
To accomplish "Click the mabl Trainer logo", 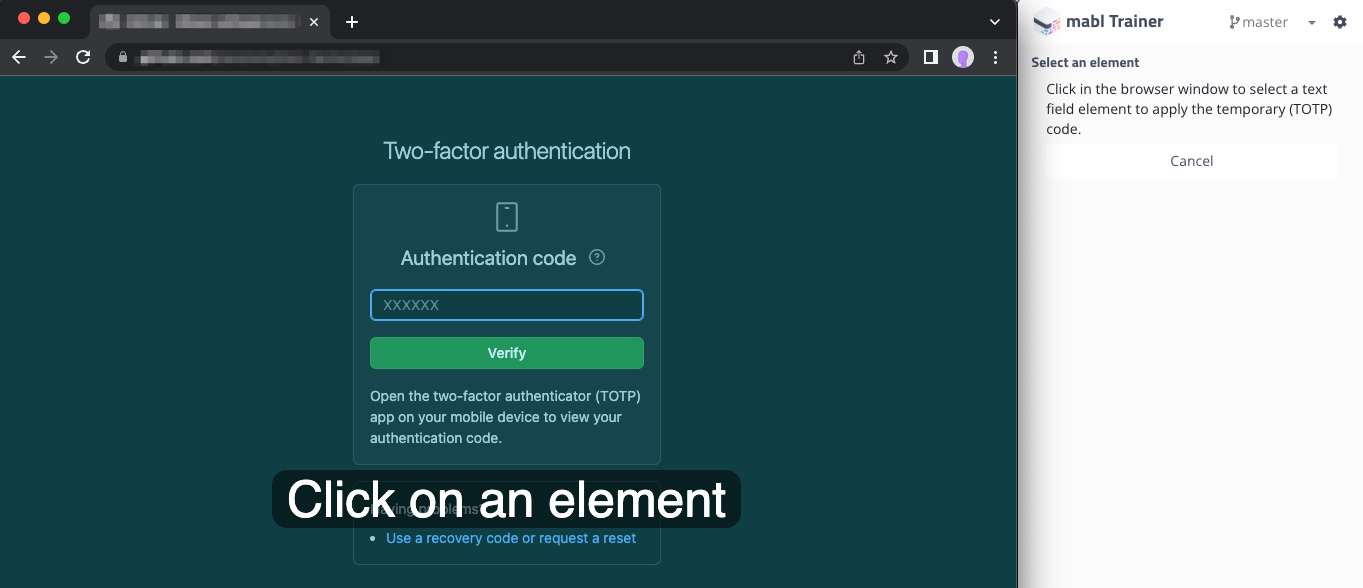I will coord(1046,22).
